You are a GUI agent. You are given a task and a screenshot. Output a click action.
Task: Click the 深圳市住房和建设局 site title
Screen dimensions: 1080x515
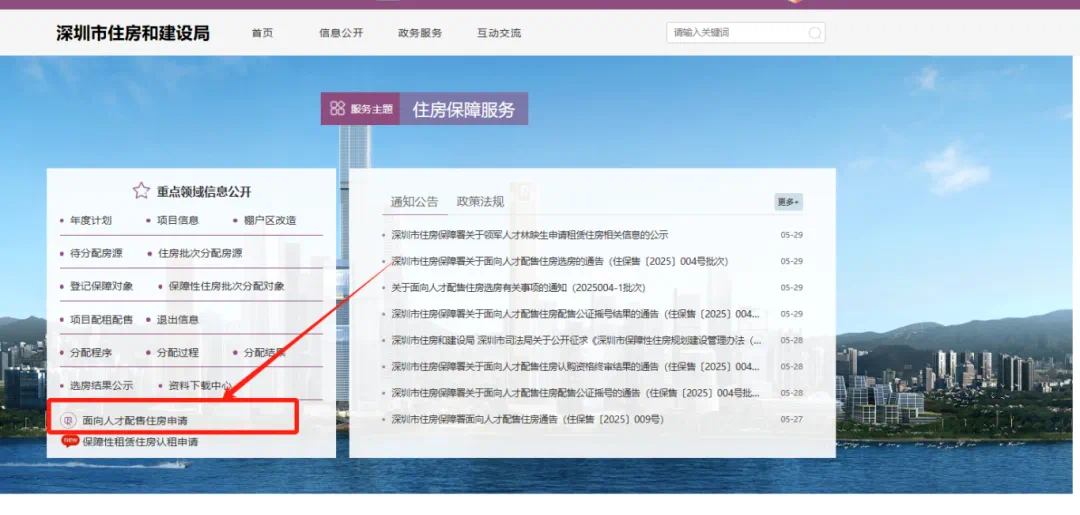point(133,33)
